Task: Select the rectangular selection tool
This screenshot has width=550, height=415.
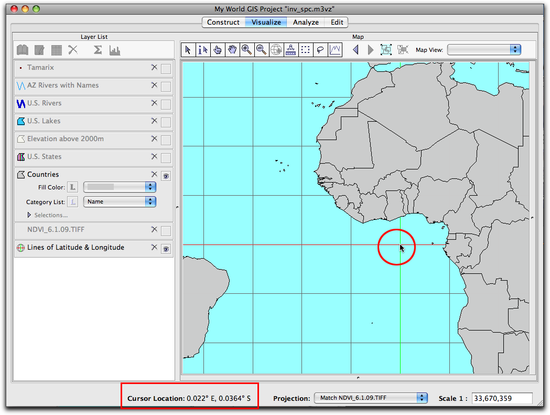Action: coord(306,50)
